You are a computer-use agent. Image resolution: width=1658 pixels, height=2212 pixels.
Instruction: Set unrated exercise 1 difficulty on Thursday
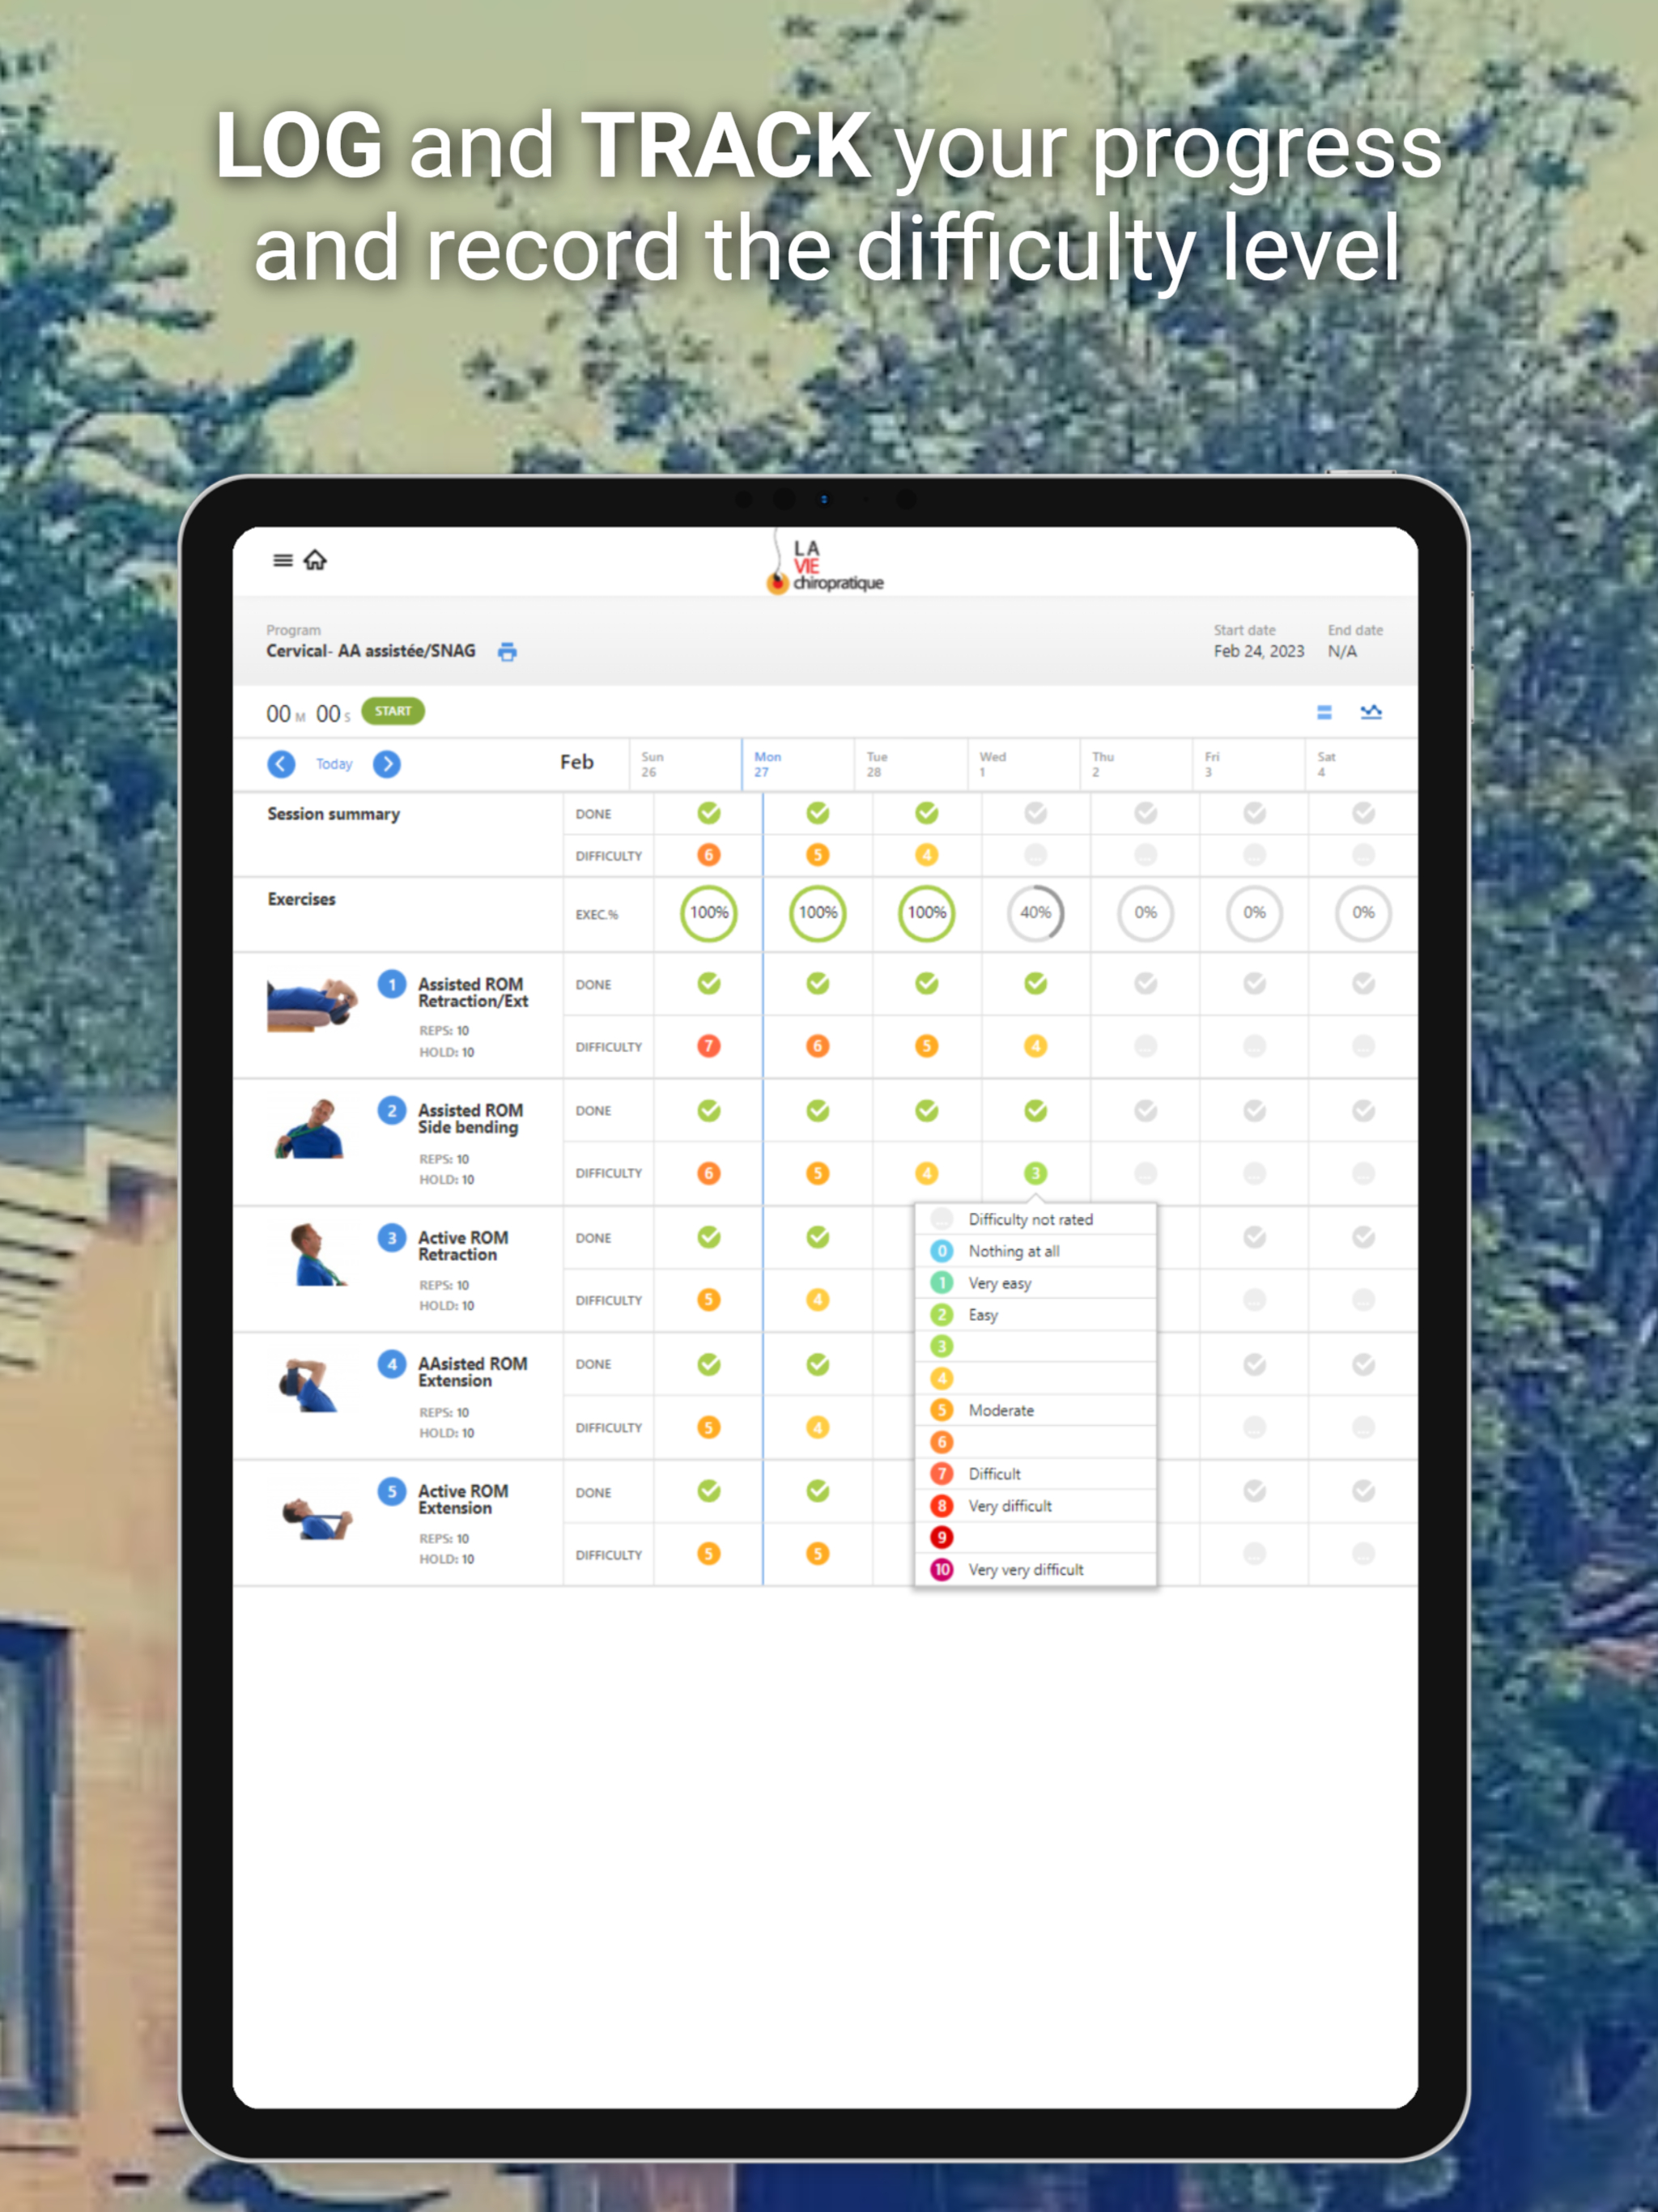1146,1046
